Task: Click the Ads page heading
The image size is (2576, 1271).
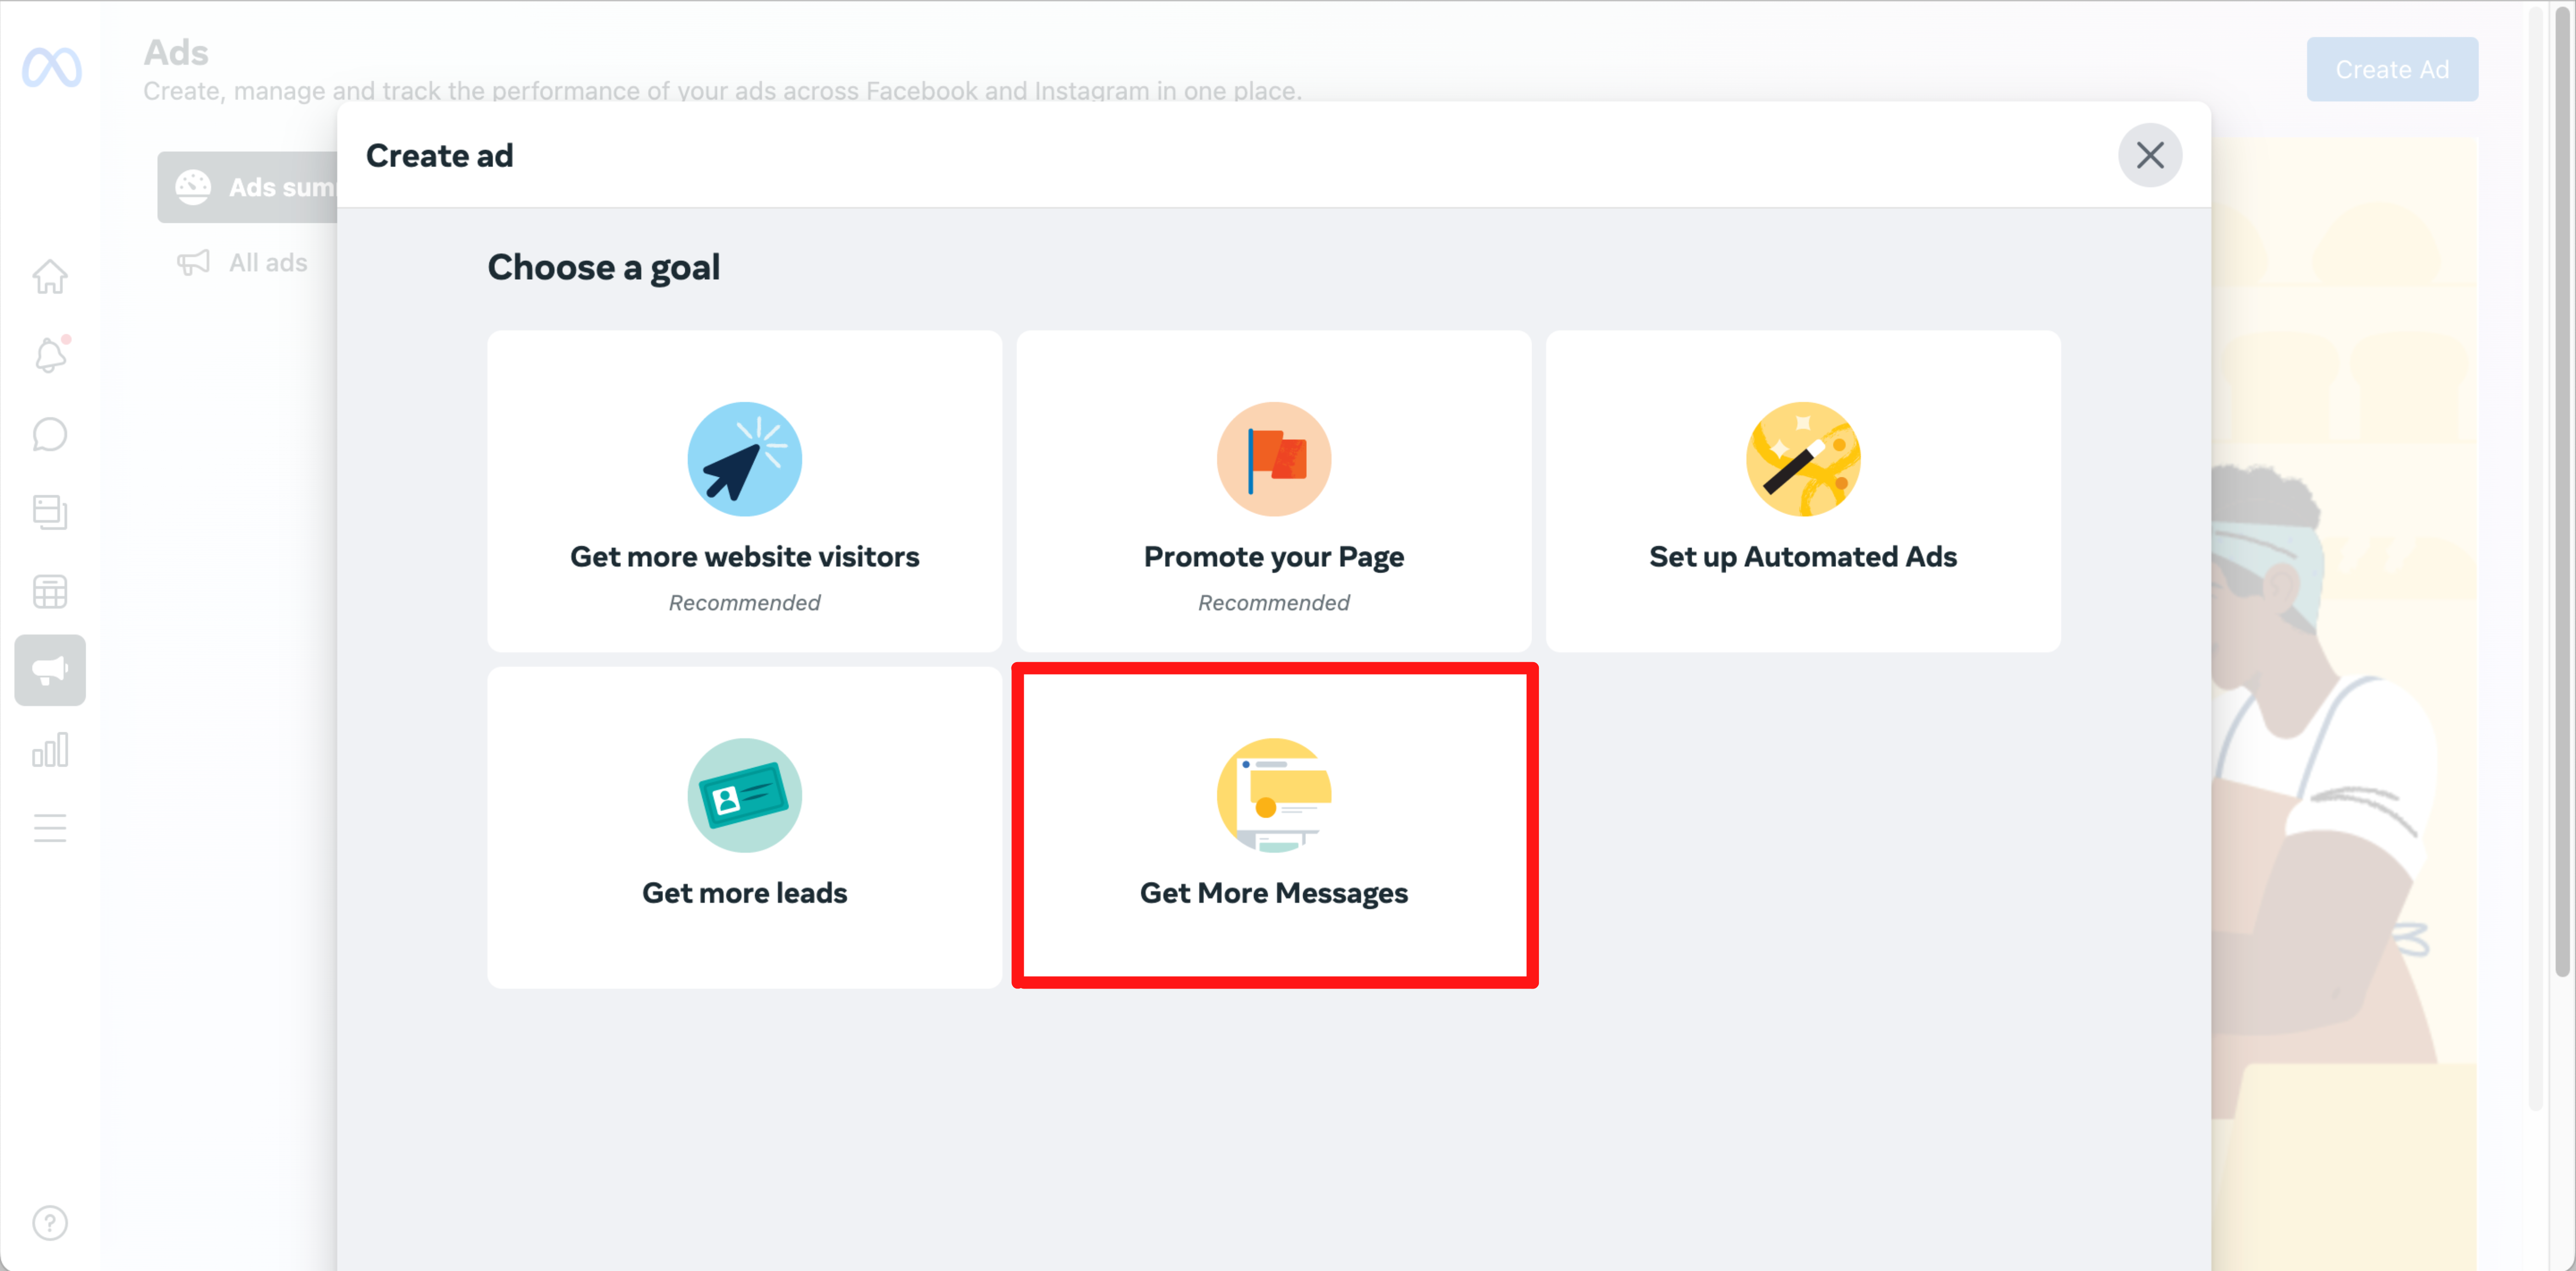Action: pos(176,52)
